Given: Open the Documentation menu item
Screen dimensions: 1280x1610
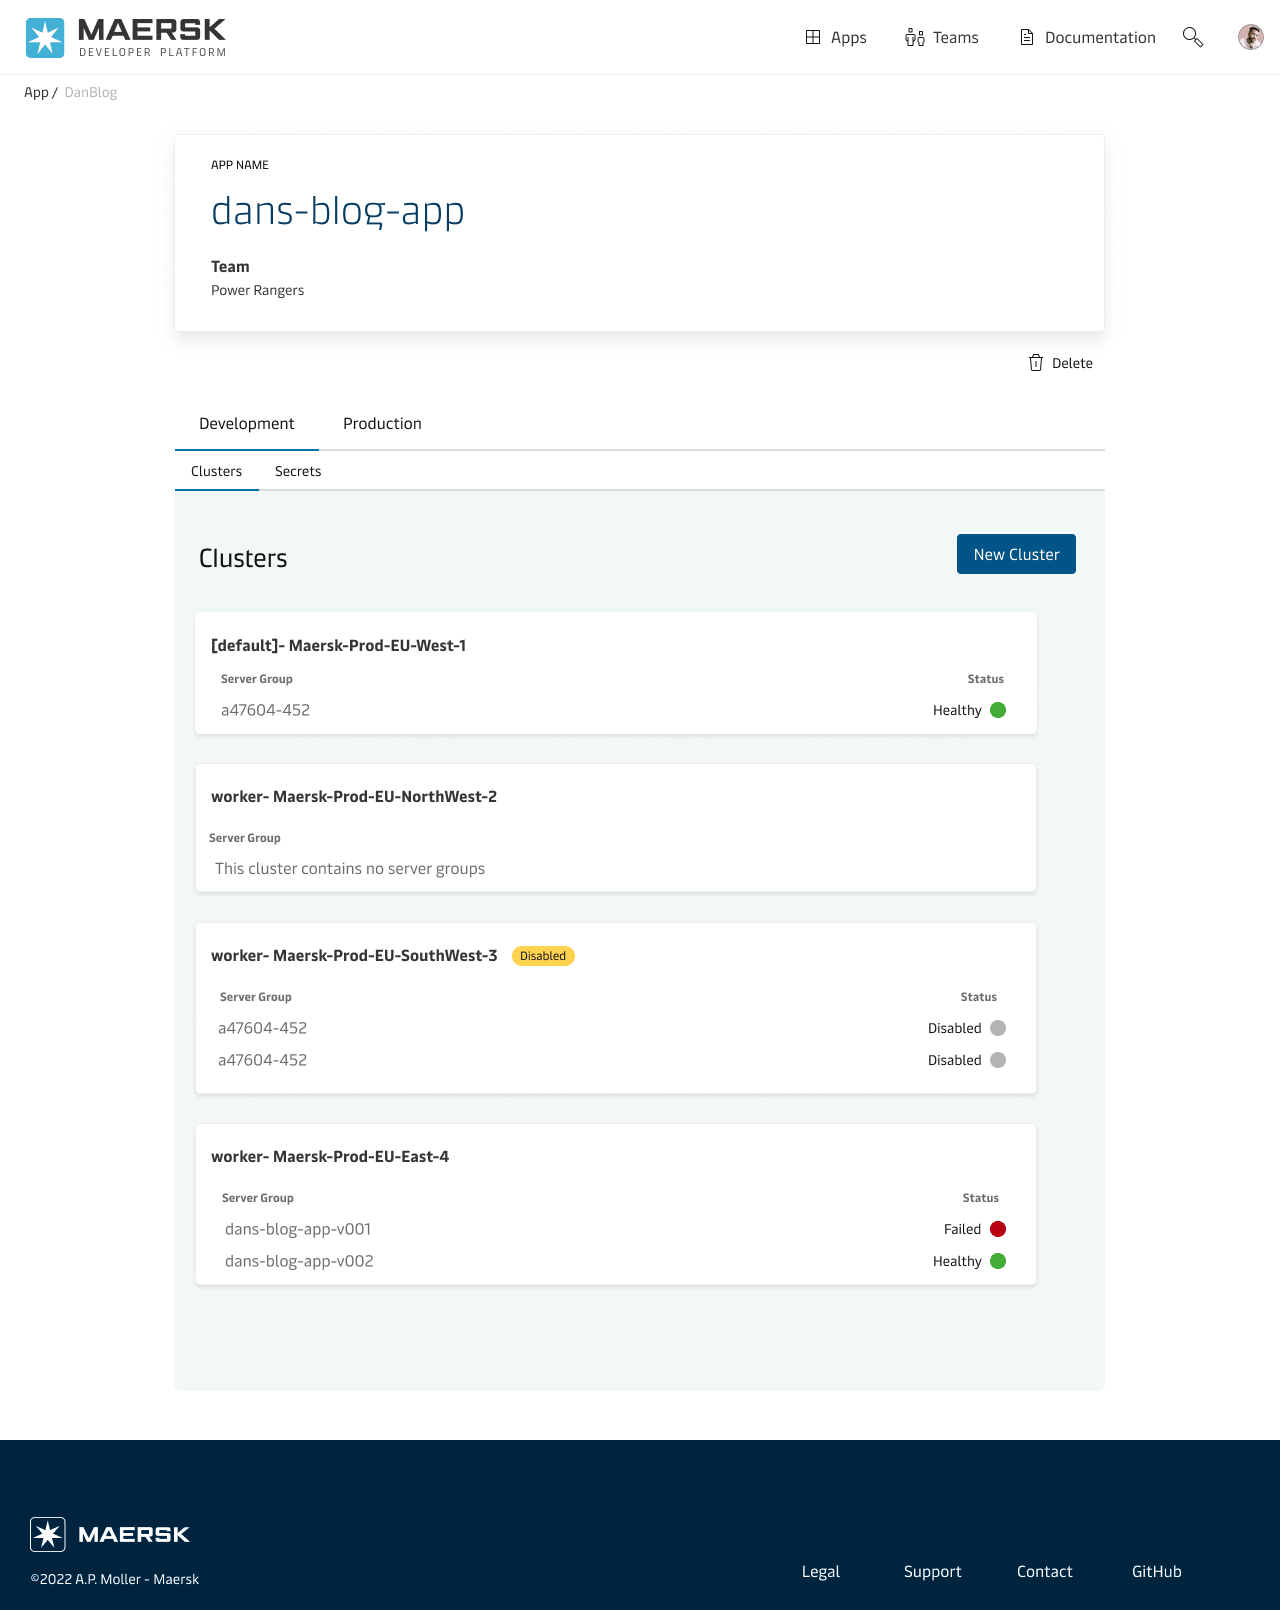Looking at the screenshot, I should point(1087,37).
